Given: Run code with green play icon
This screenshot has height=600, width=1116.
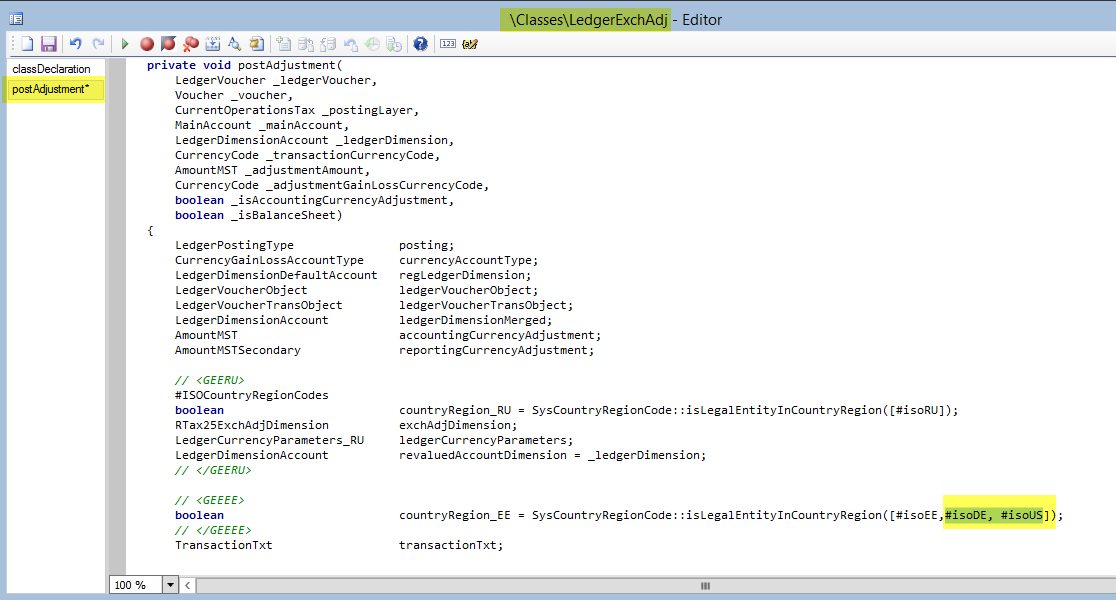Looking at the screenshot, I should (x=125, y=44).
